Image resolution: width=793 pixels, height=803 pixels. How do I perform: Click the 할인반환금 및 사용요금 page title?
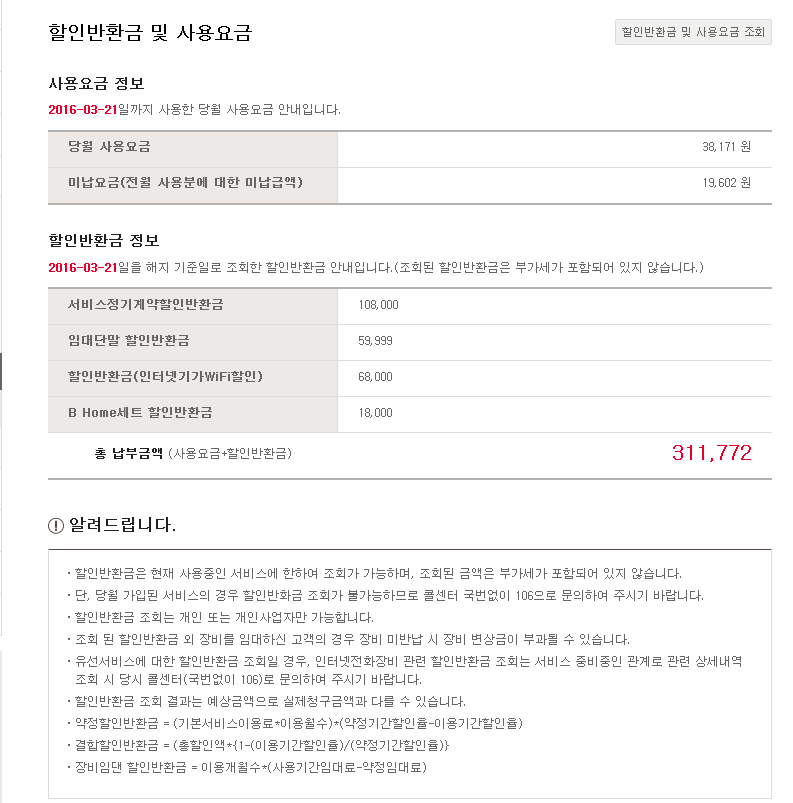click(150, 33)
